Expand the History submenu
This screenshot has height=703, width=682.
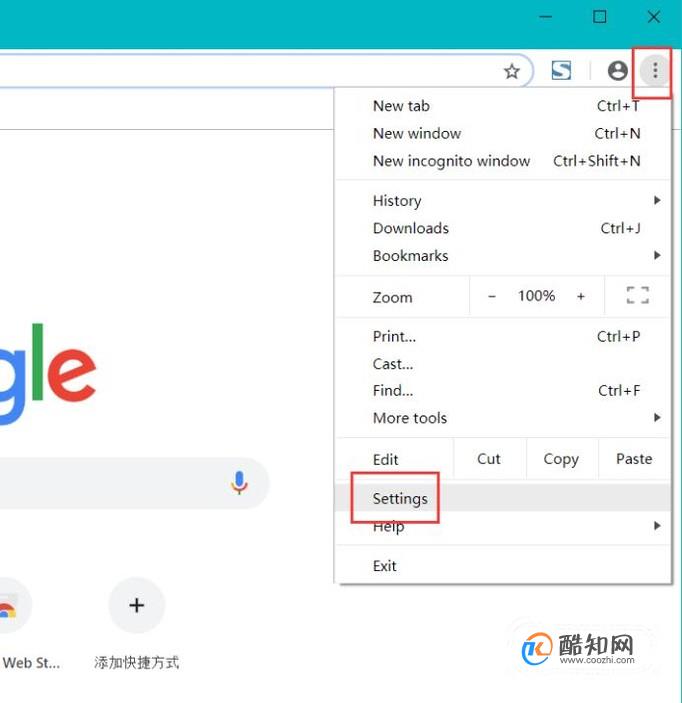click(502, 200)
